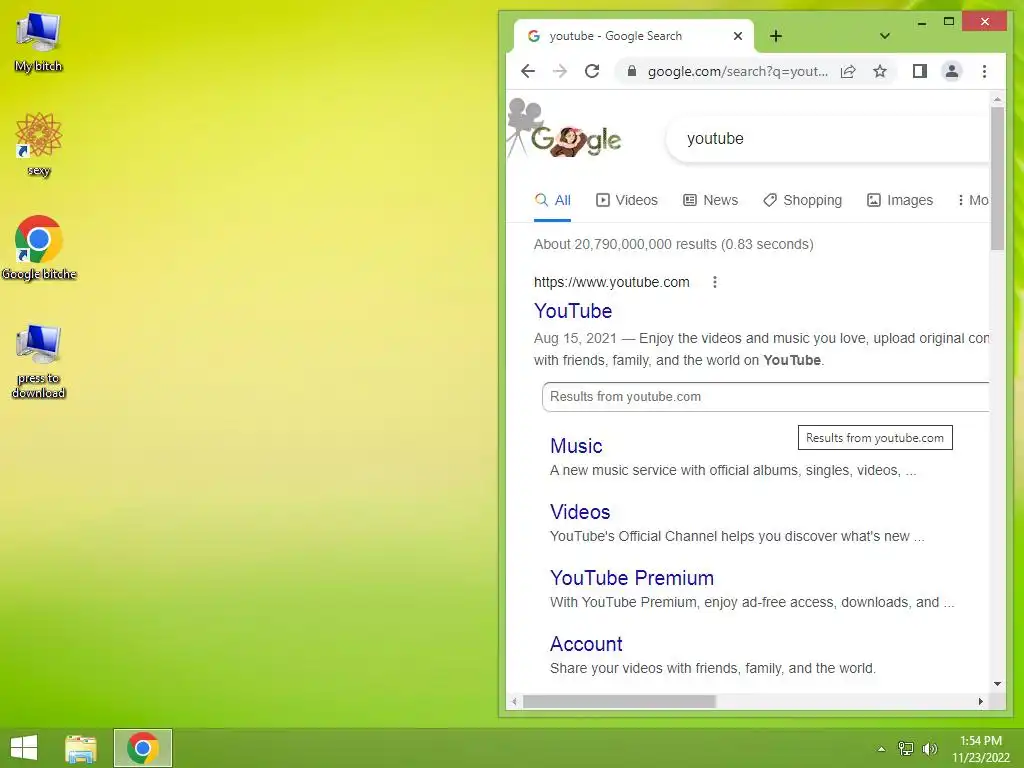The image size is (1024, 768).
Task: Switch to the Shopping search tab
Action: point(803,200)
